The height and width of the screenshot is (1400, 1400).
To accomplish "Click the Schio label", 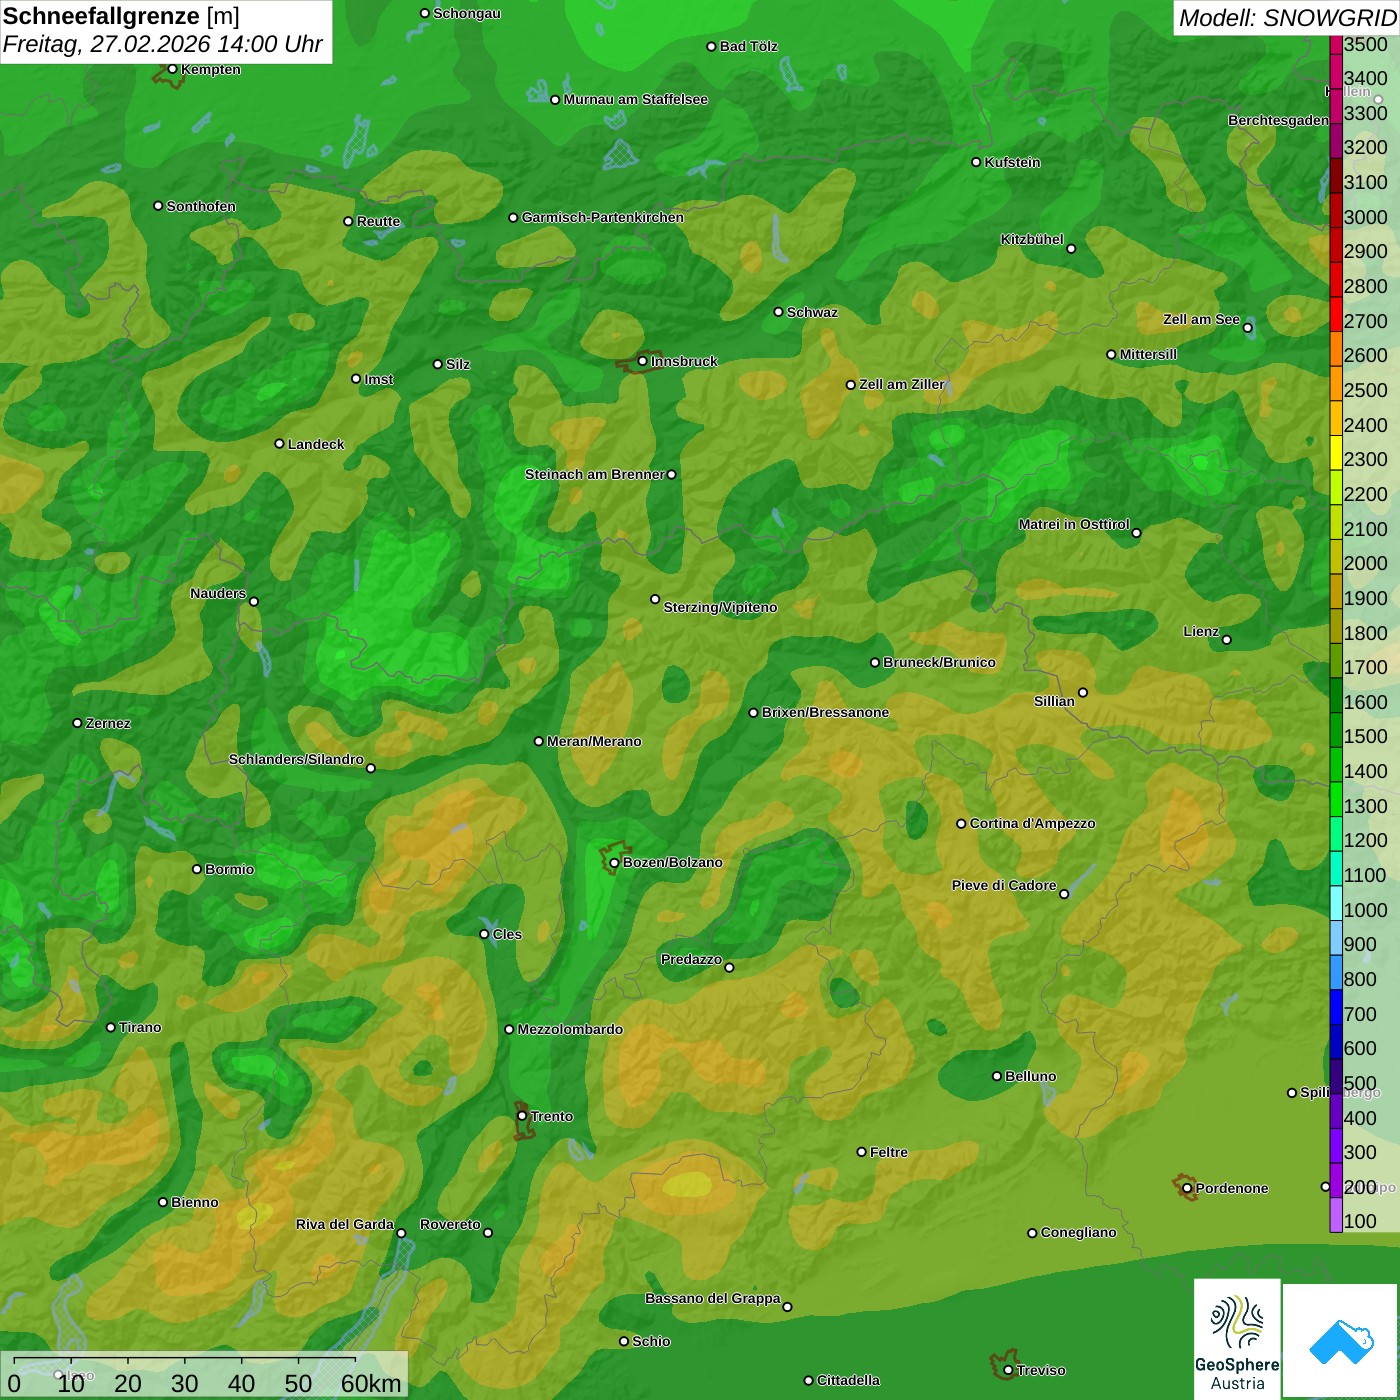I will (x=651, y=1341).
